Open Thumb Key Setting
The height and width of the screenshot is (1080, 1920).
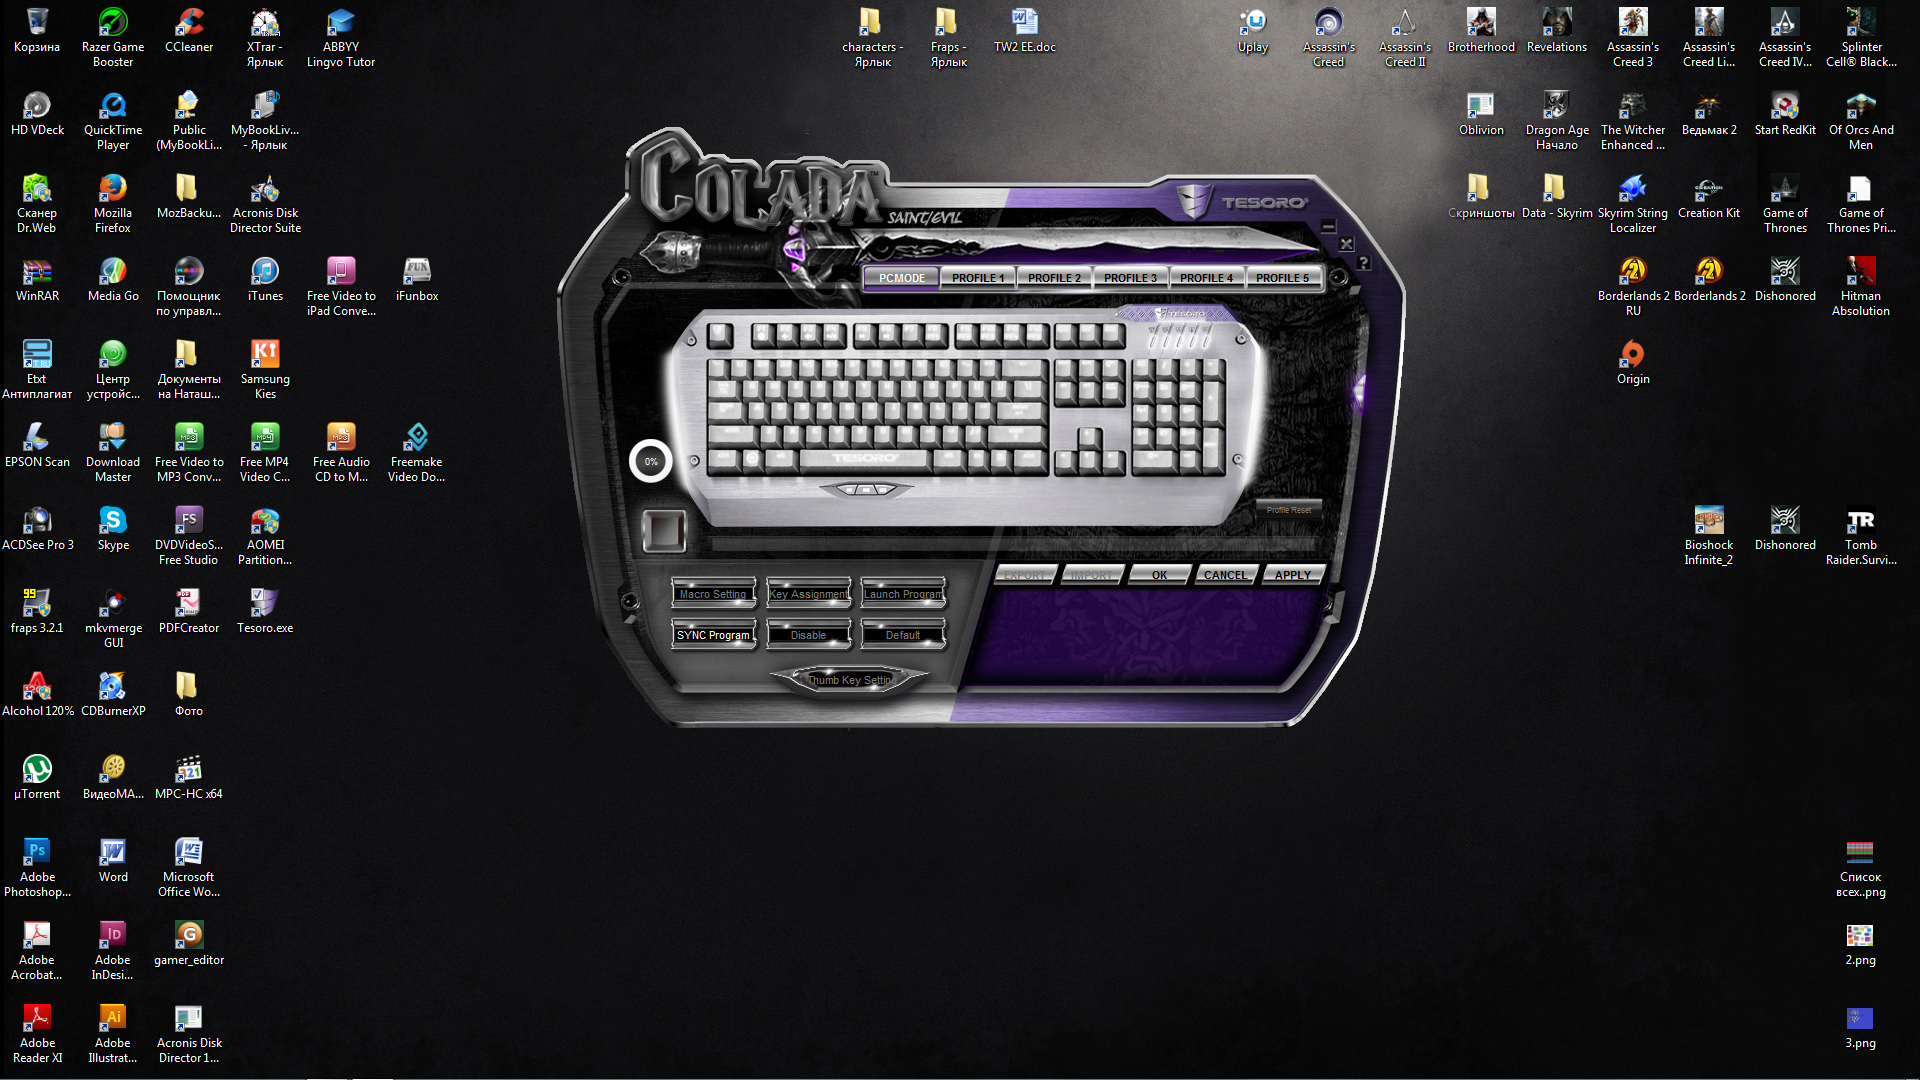(851, 680)
